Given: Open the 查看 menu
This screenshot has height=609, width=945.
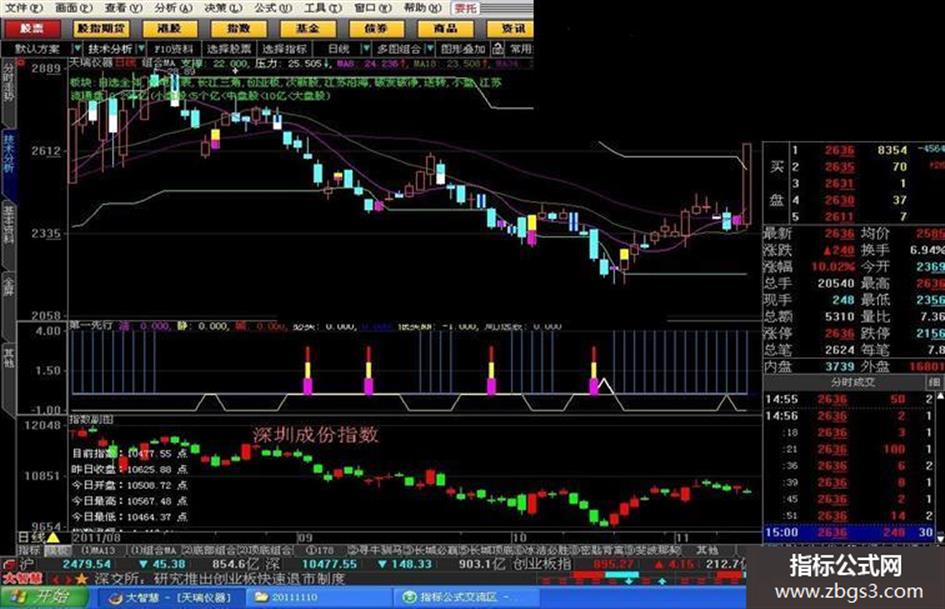Looking at the screenshot, I should pyautogui.click(x=124, y=8).
